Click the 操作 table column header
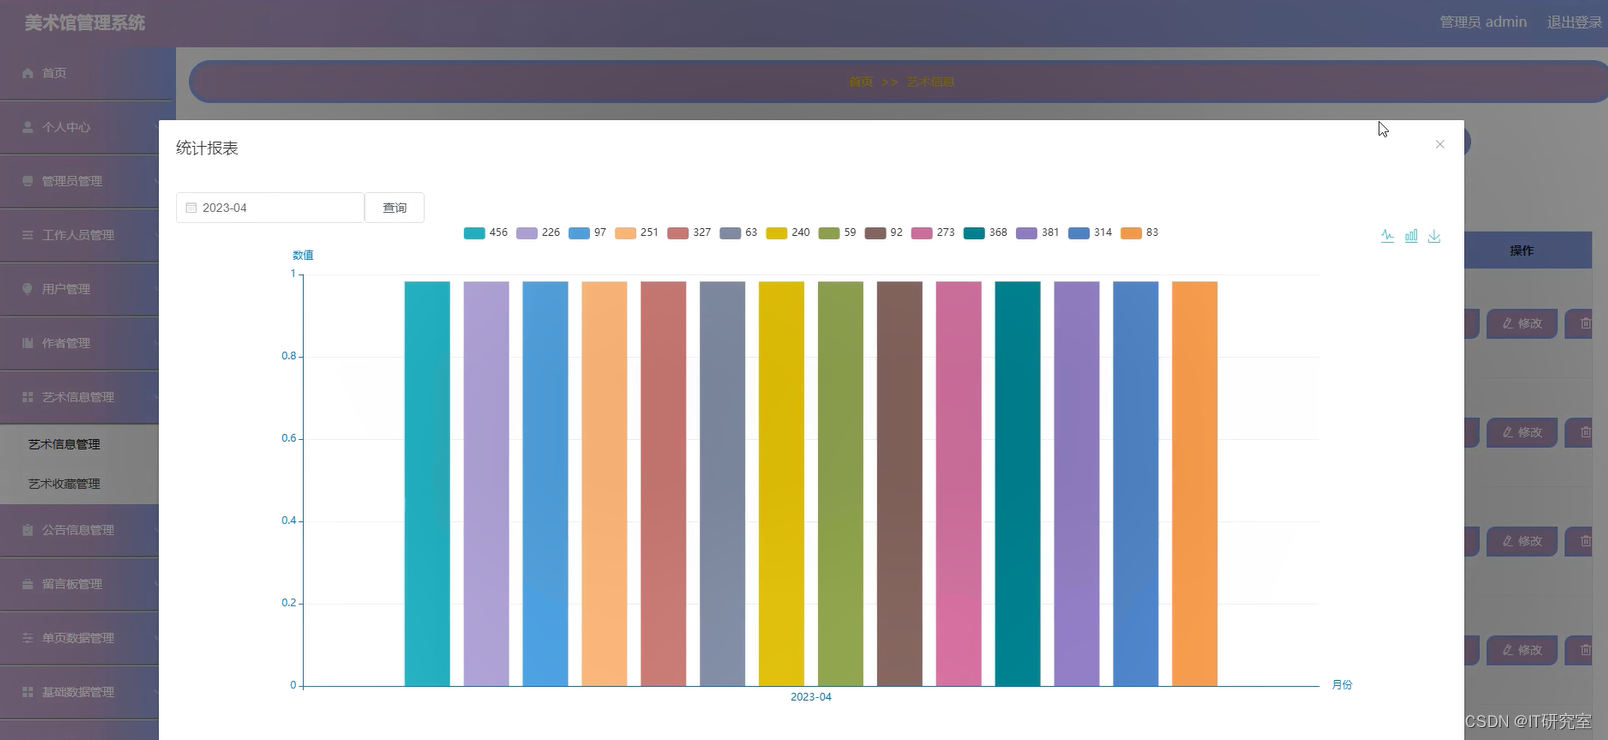 [x=1521, y=251]
